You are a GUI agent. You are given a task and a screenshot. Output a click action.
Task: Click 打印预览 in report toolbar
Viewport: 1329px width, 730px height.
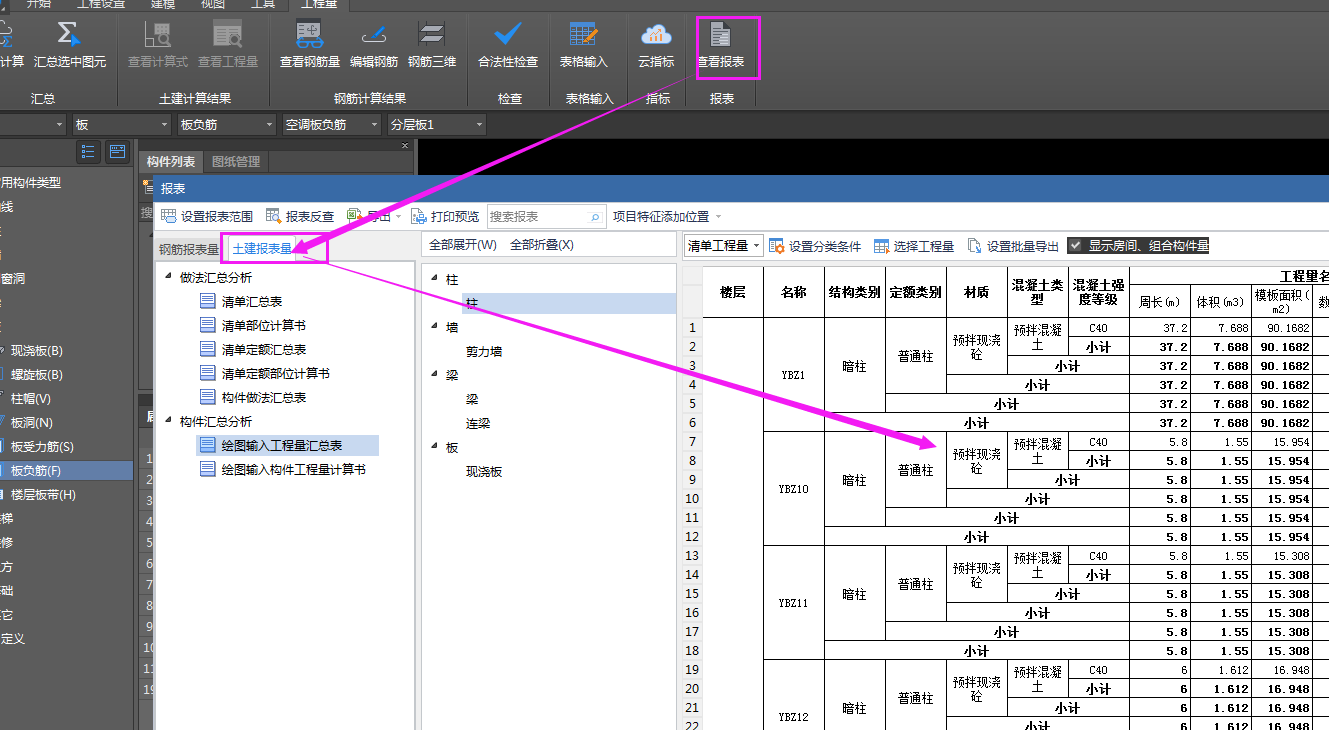tap(445, 216)
